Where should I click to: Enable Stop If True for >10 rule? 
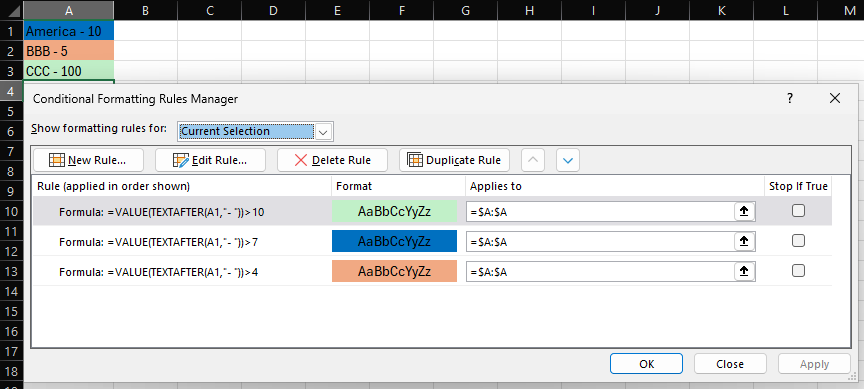(798, 210)
